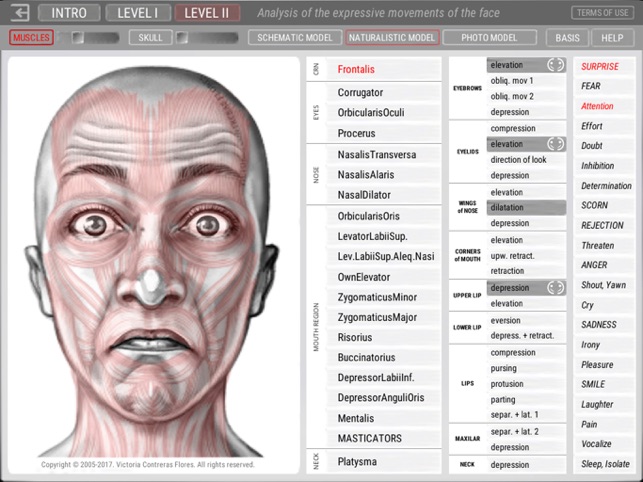Image resolution: width=643 pixels, height=482 pixels.
Task: Click intensity icon on eyebrows elevation row
Action: tap(555, 65)
